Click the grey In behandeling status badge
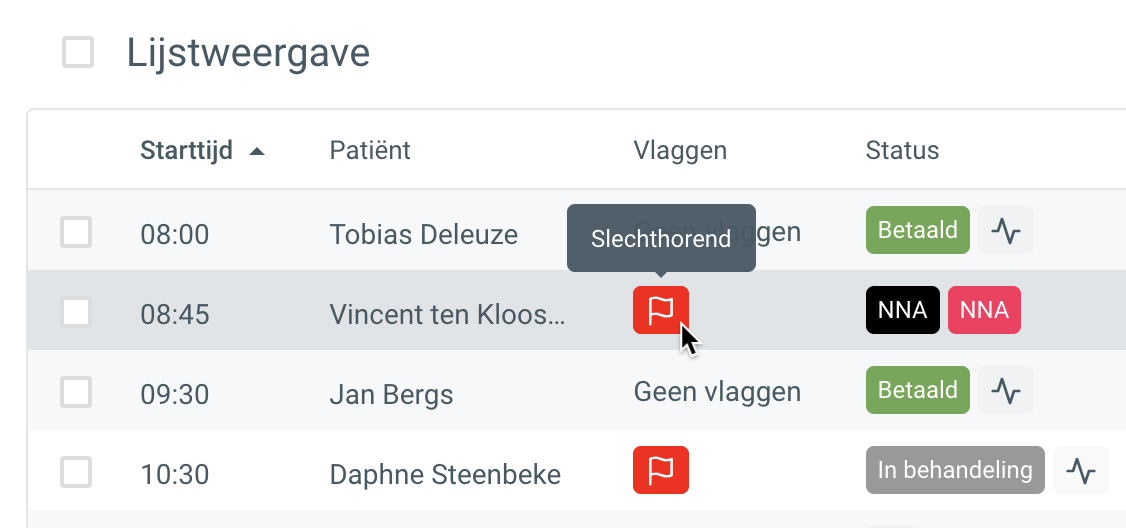This screenshot has width=1126, height=528. (955, 470)
